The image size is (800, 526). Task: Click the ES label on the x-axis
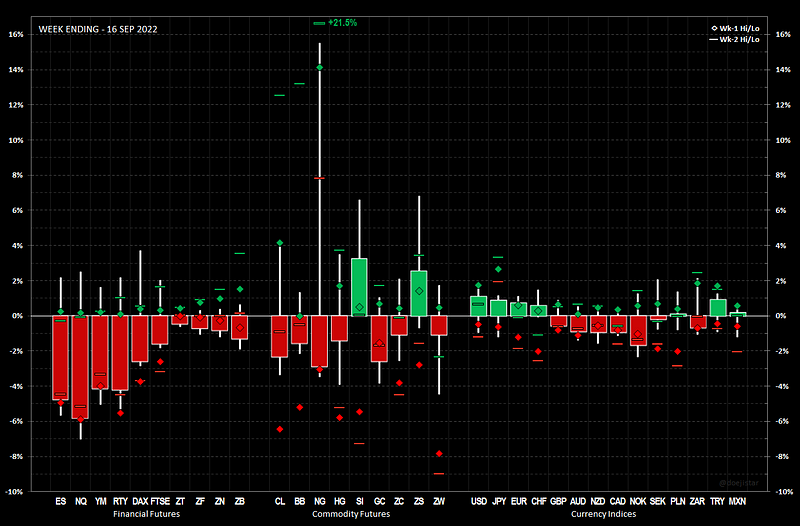(61, 501)
